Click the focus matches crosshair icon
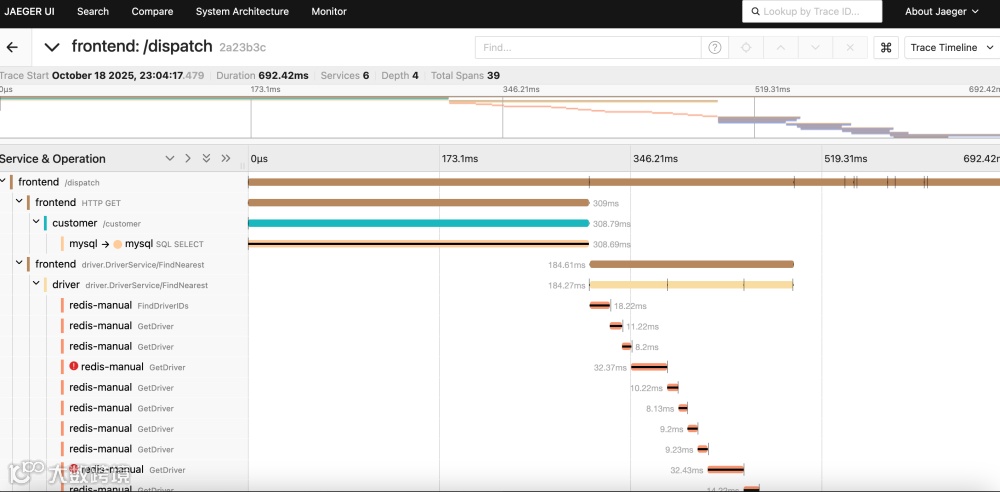Image resolution: width=1000 pixels, height=492 pixels. (x=746, y=47)
